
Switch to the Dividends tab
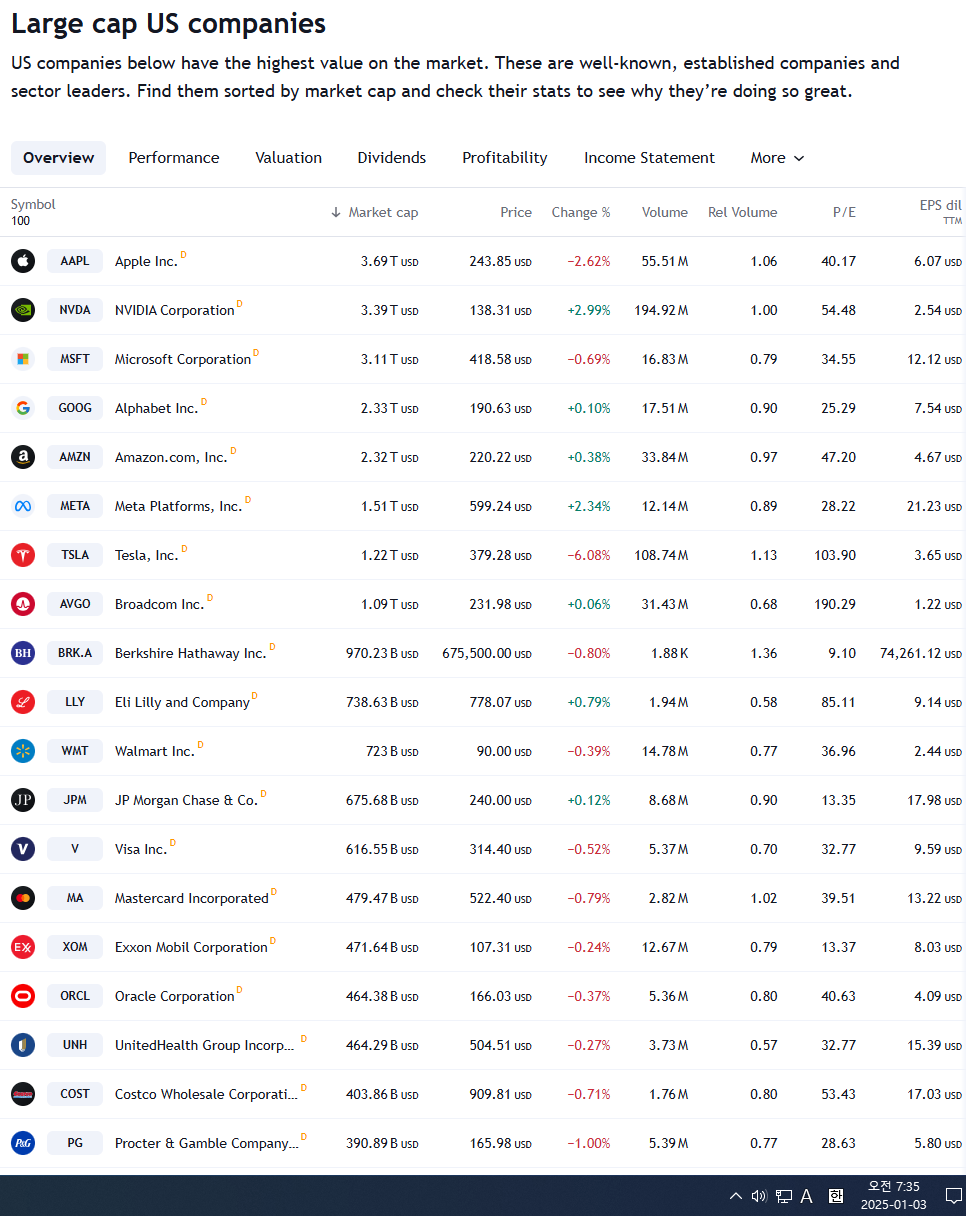pyautogui.click(x=392, y=158)
